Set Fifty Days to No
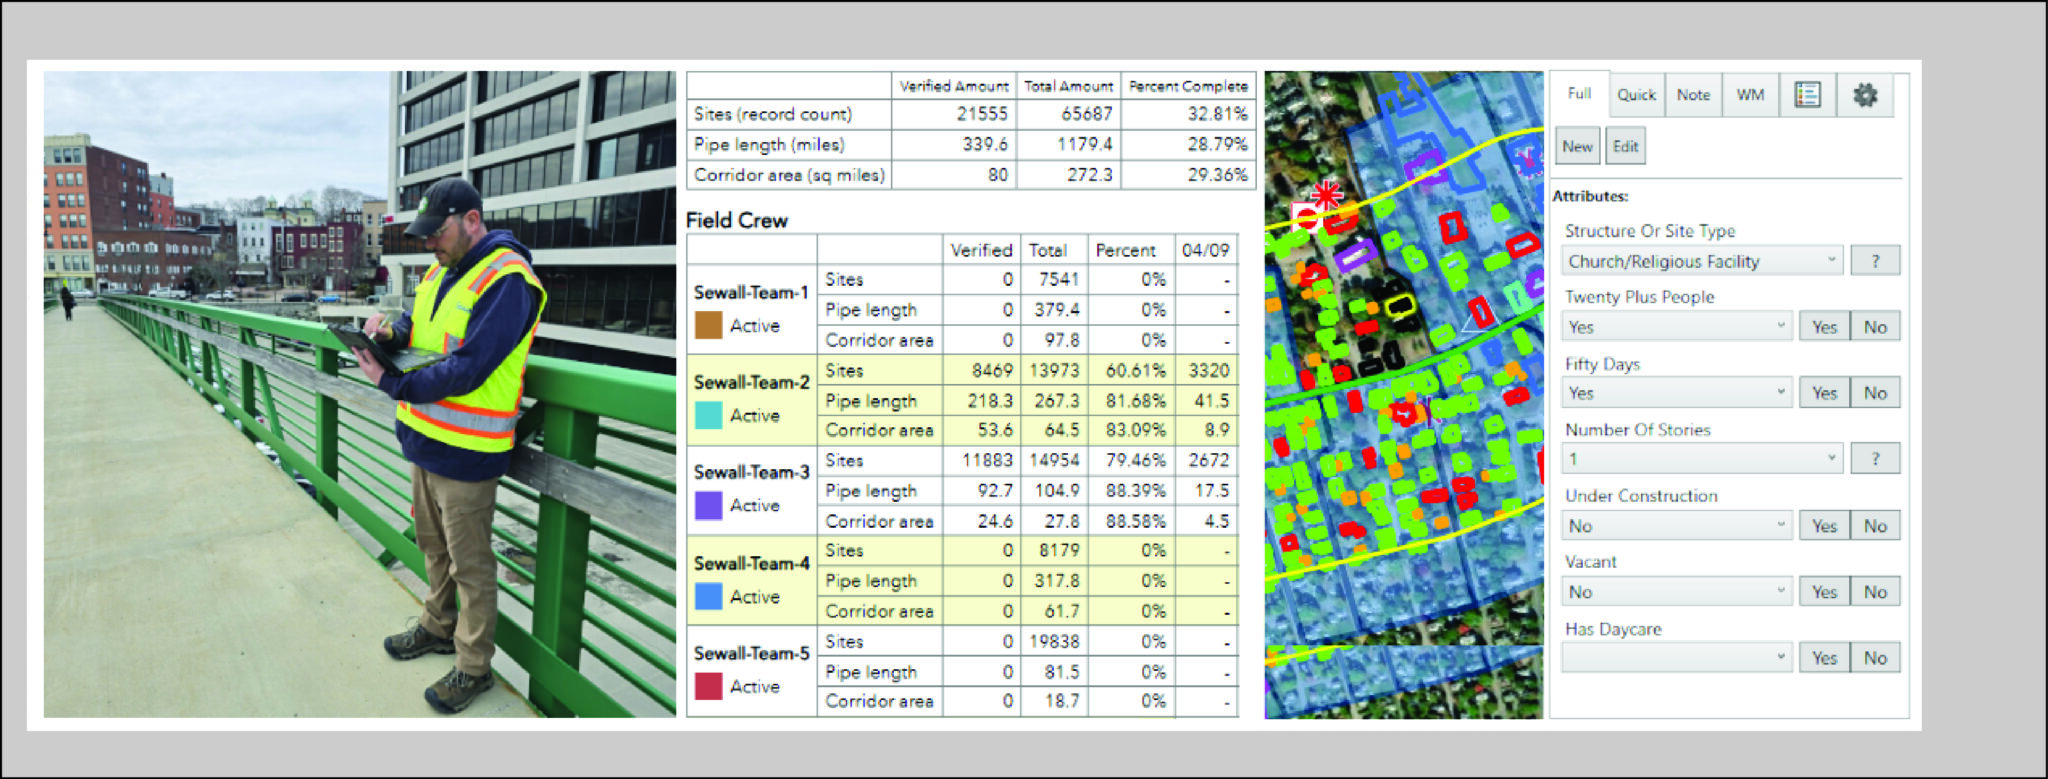Image resolution: width=2048 pixels, height=779 pixels. pyautogui.click(x=1875, y=393)
